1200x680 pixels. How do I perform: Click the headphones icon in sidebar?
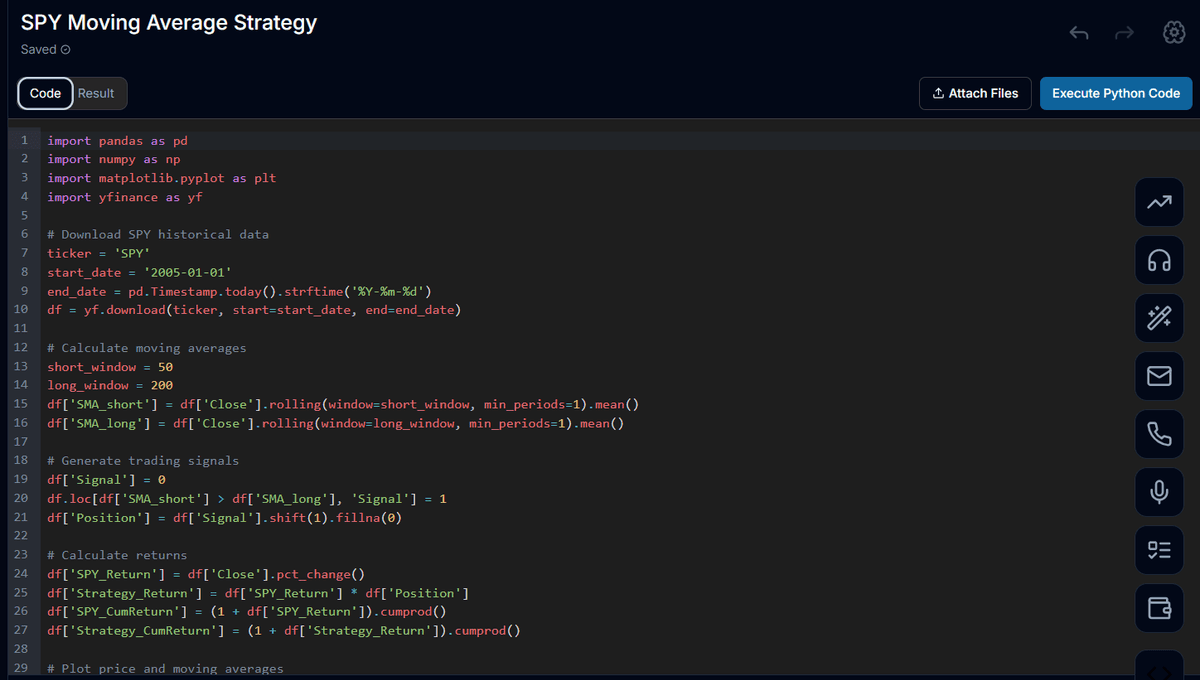point(1159,261)
